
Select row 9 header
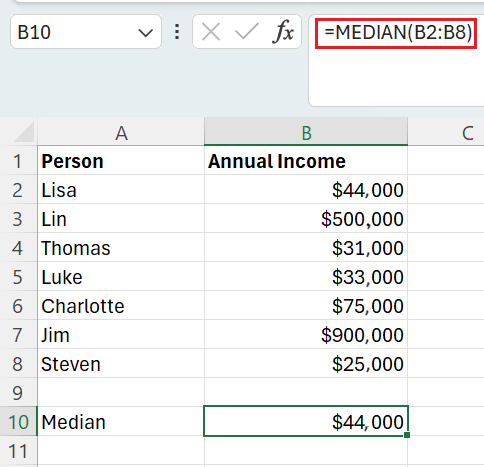coord(18,392)
